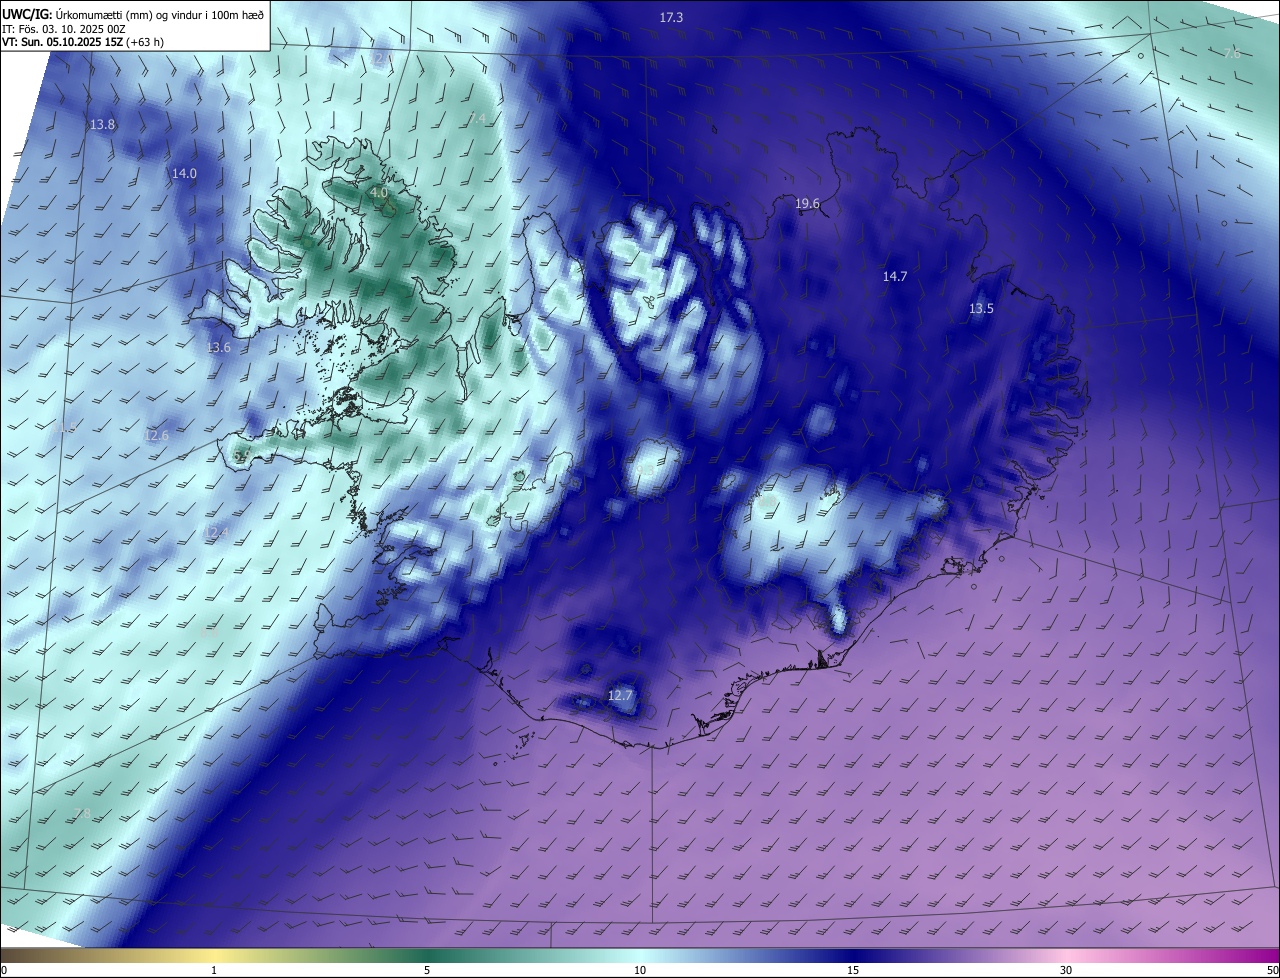Click the magenta end of the colour scale
The width and height of the screenshot is (1280, 978).
[x=1260, y=956]
